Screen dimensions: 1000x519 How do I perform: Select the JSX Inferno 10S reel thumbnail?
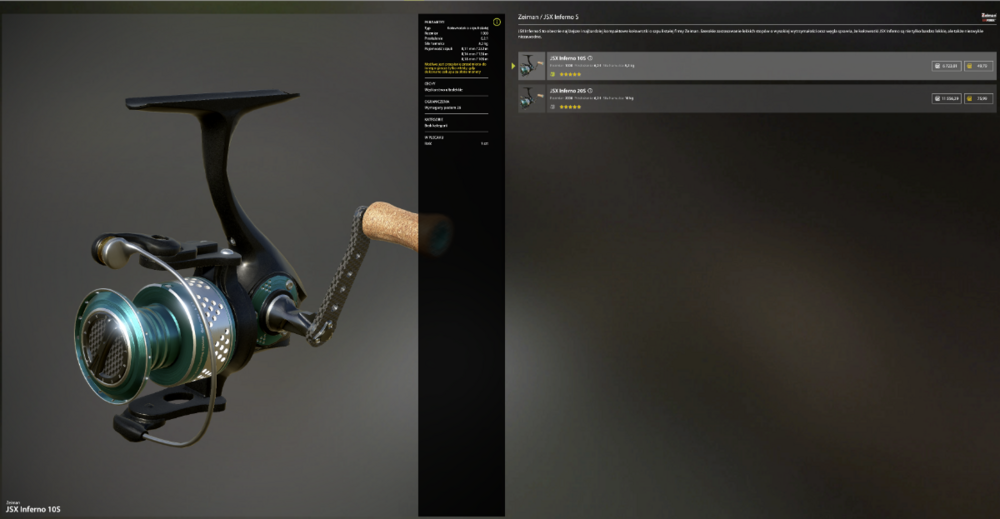[531, 66]
